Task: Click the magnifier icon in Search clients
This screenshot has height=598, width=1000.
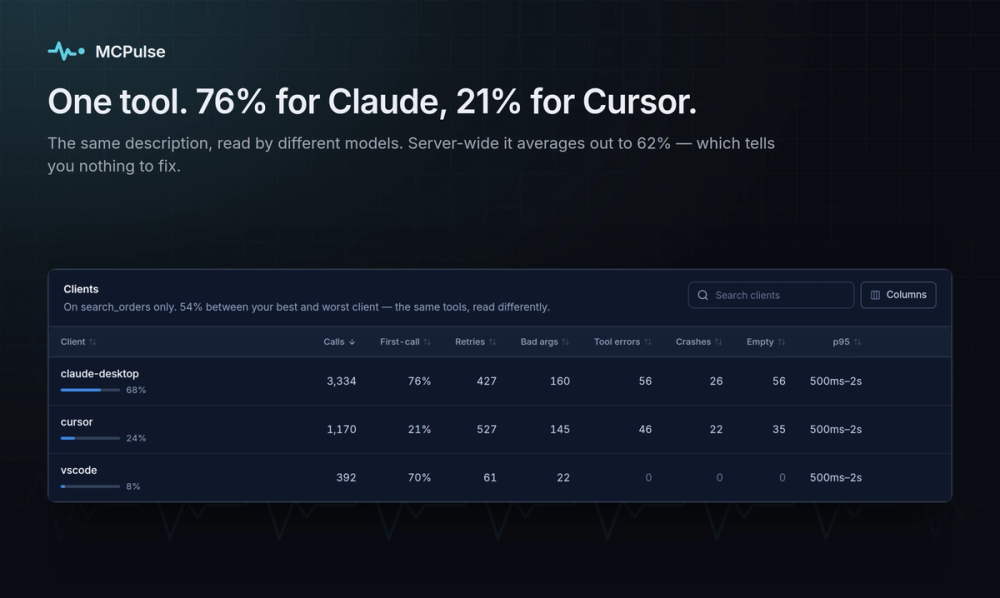Action: pos(703,295)
